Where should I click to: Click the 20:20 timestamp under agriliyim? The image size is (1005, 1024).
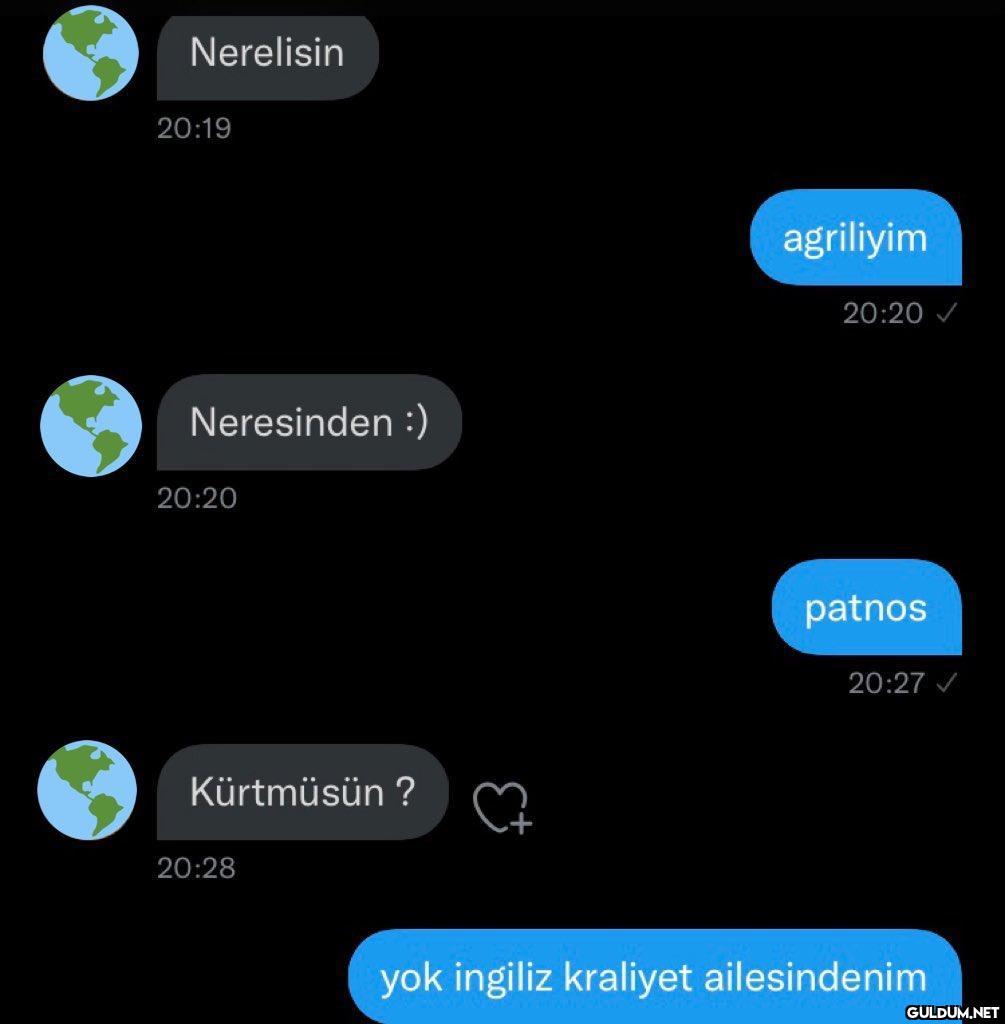coord(882,313)
